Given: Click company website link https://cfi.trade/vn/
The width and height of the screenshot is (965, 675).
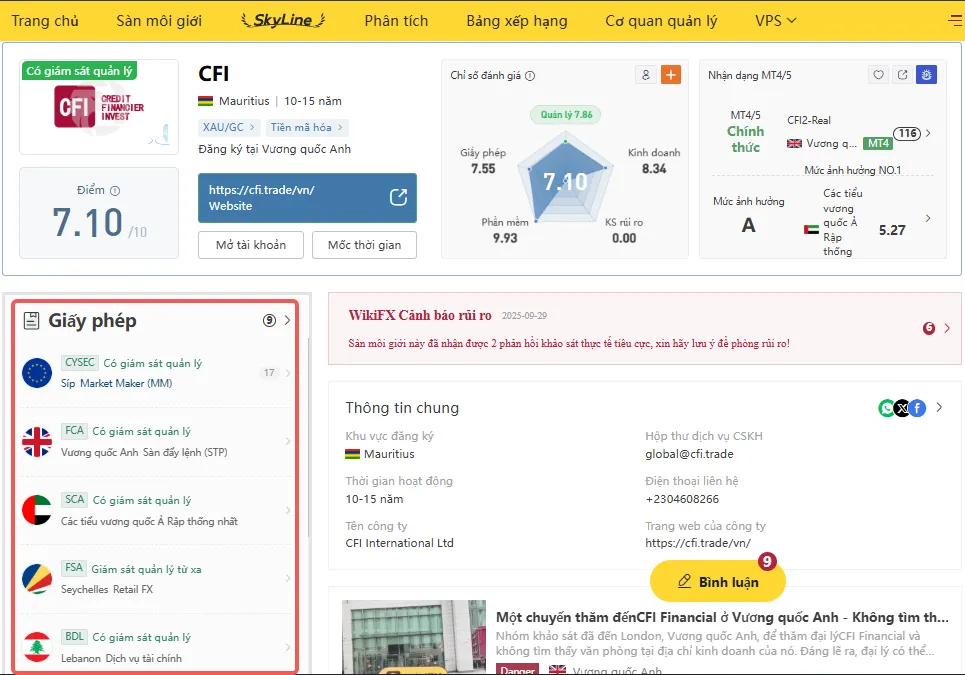Looking at the screenshot, I should pos(697,543).
